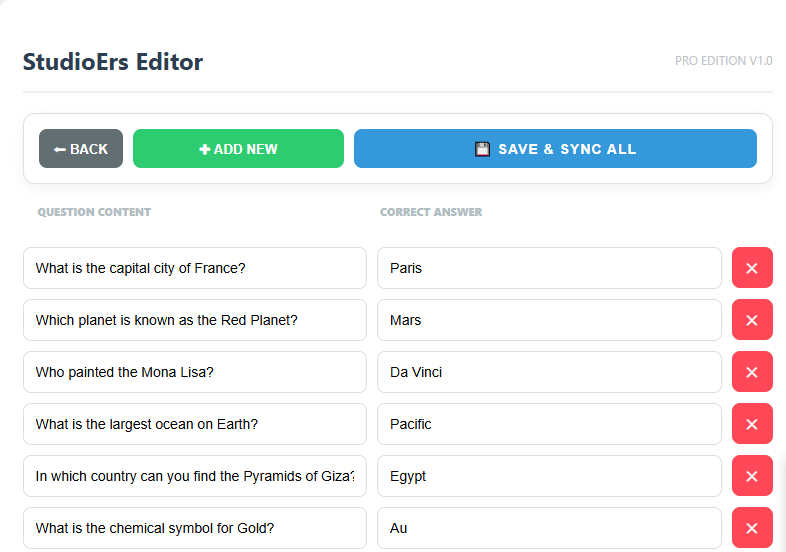Edit the "capital city of France" question field

[195, 268]
